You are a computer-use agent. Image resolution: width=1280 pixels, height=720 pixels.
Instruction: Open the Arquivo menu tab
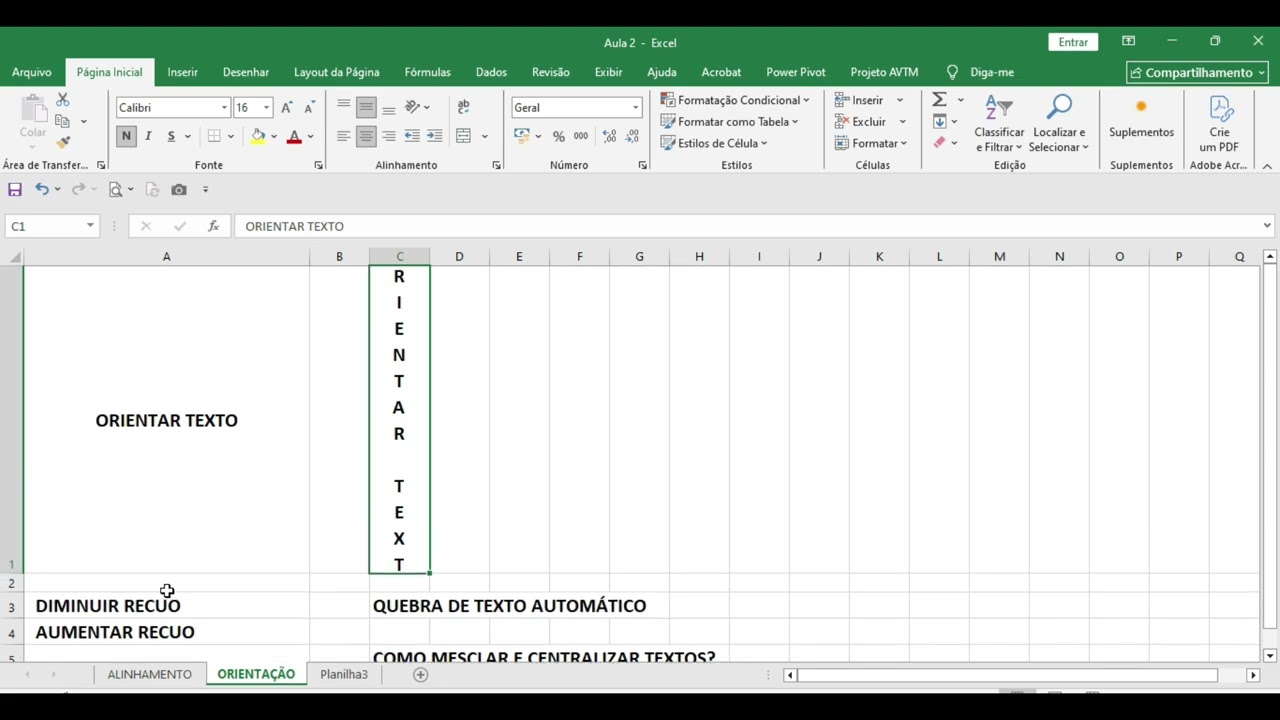pos(32,72)
